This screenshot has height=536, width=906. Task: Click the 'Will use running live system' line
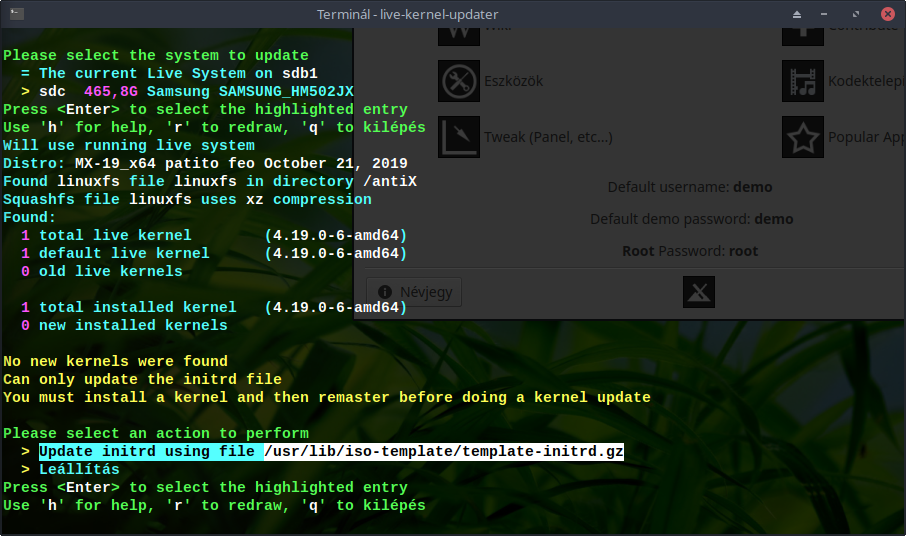[129, 145]
